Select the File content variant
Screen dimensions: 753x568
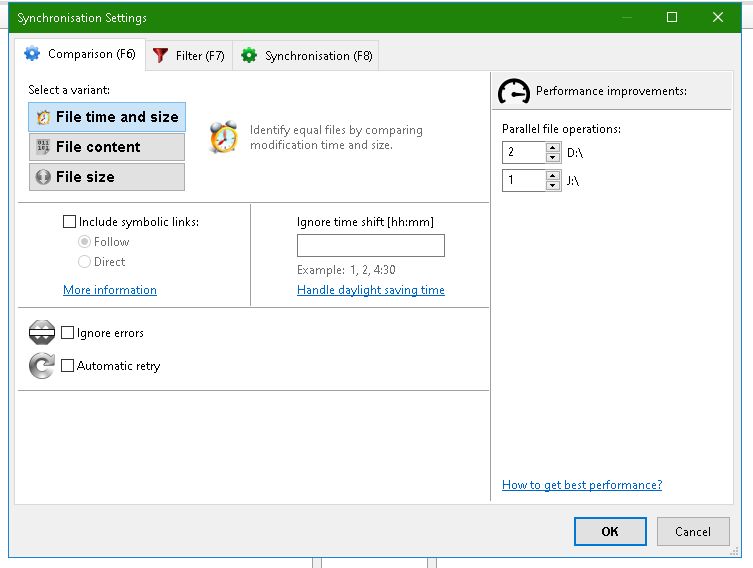click(107, 147)
